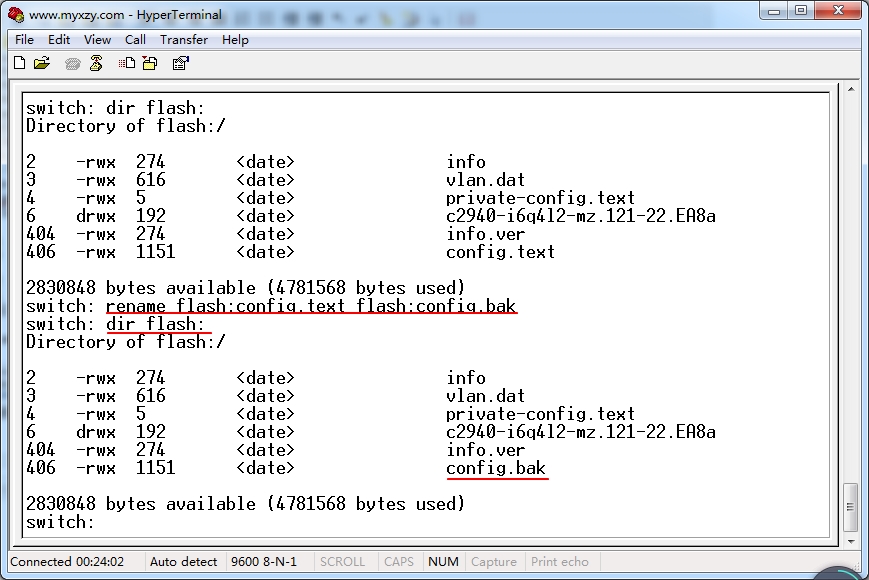The image size is (869, 580).
Task: Click the Capture status bar indicator
Action: pos(493,562)
